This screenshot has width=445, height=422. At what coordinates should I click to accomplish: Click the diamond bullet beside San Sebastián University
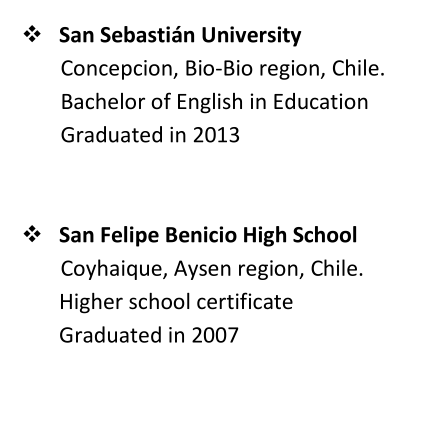(32, 34)
